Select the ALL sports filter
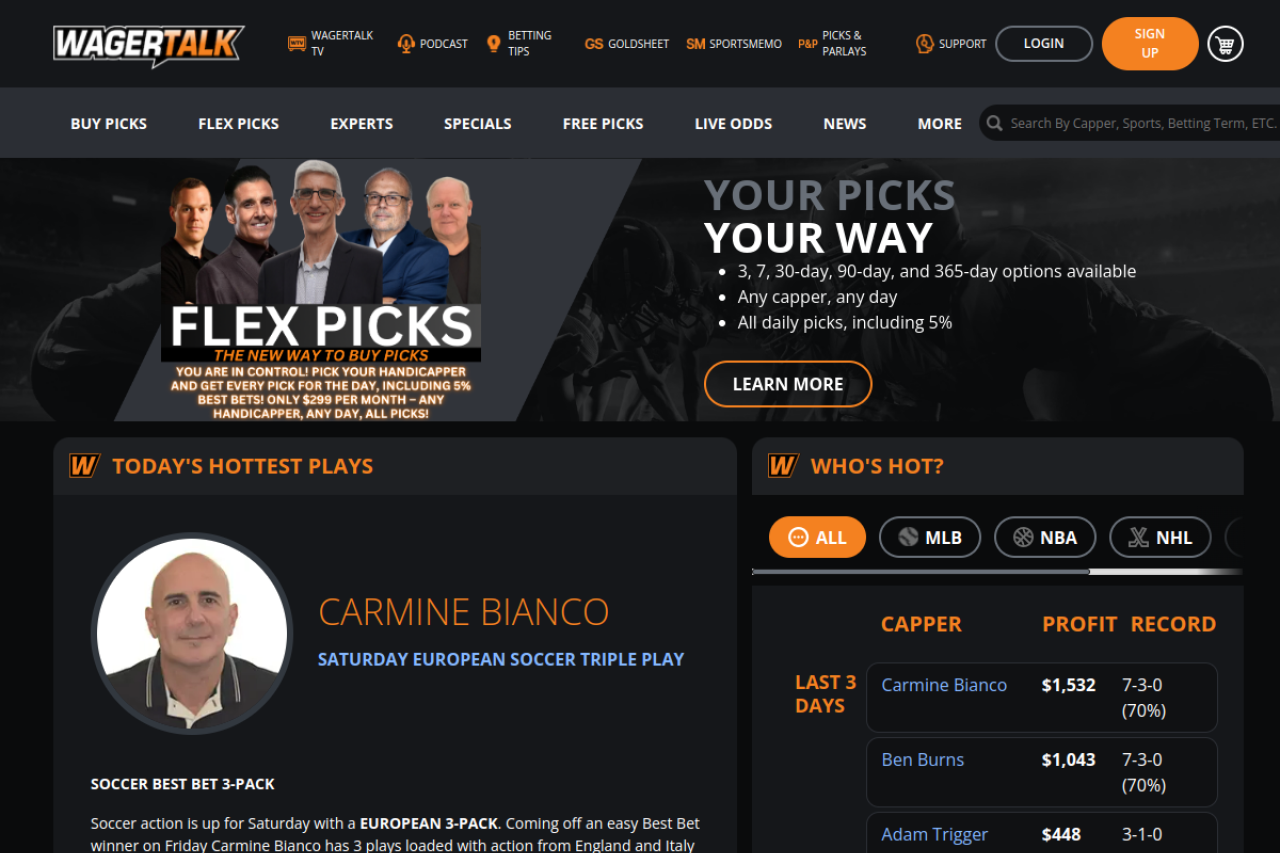 tap(817, 537)
